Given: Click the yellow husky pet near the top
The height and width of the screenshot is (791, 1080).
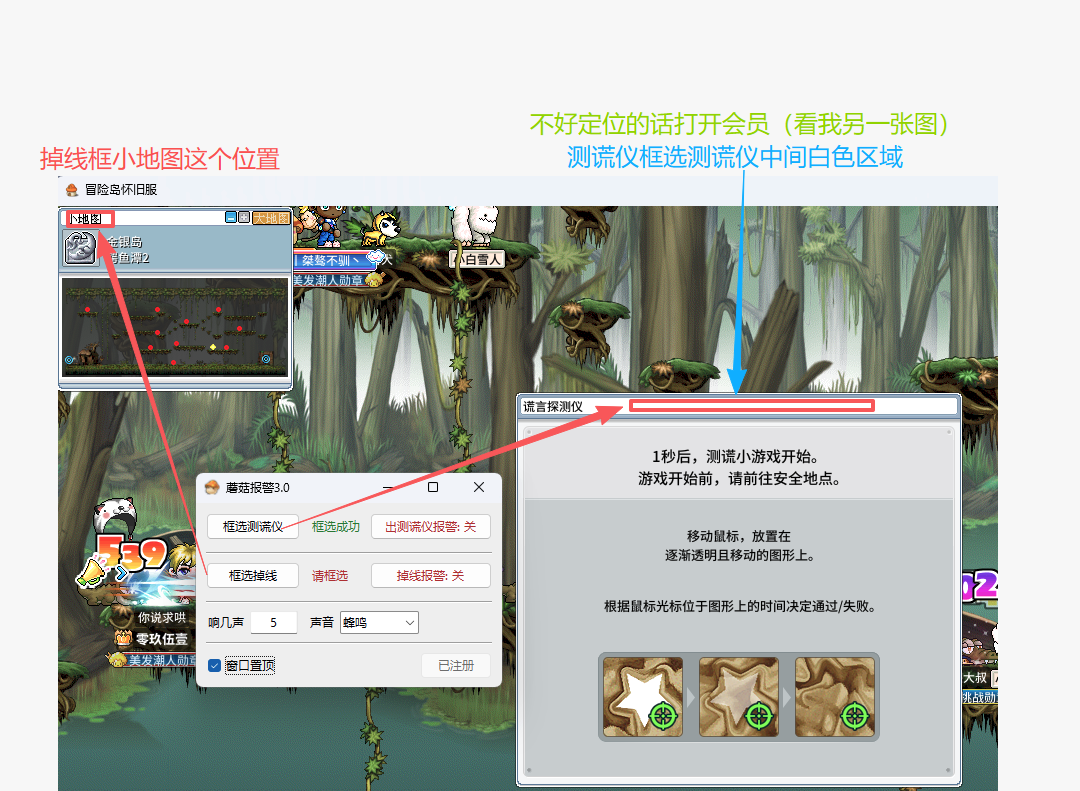Looking at the screenshot, I should 382,228.
